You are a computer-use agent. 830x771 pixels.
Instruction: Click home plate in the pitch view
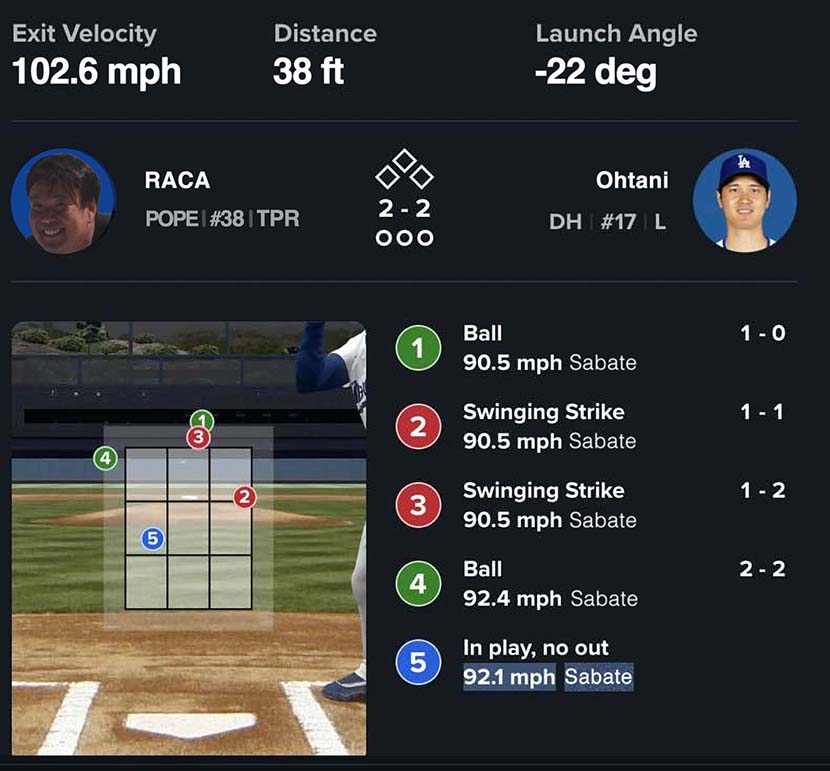[x=191, y=724]
